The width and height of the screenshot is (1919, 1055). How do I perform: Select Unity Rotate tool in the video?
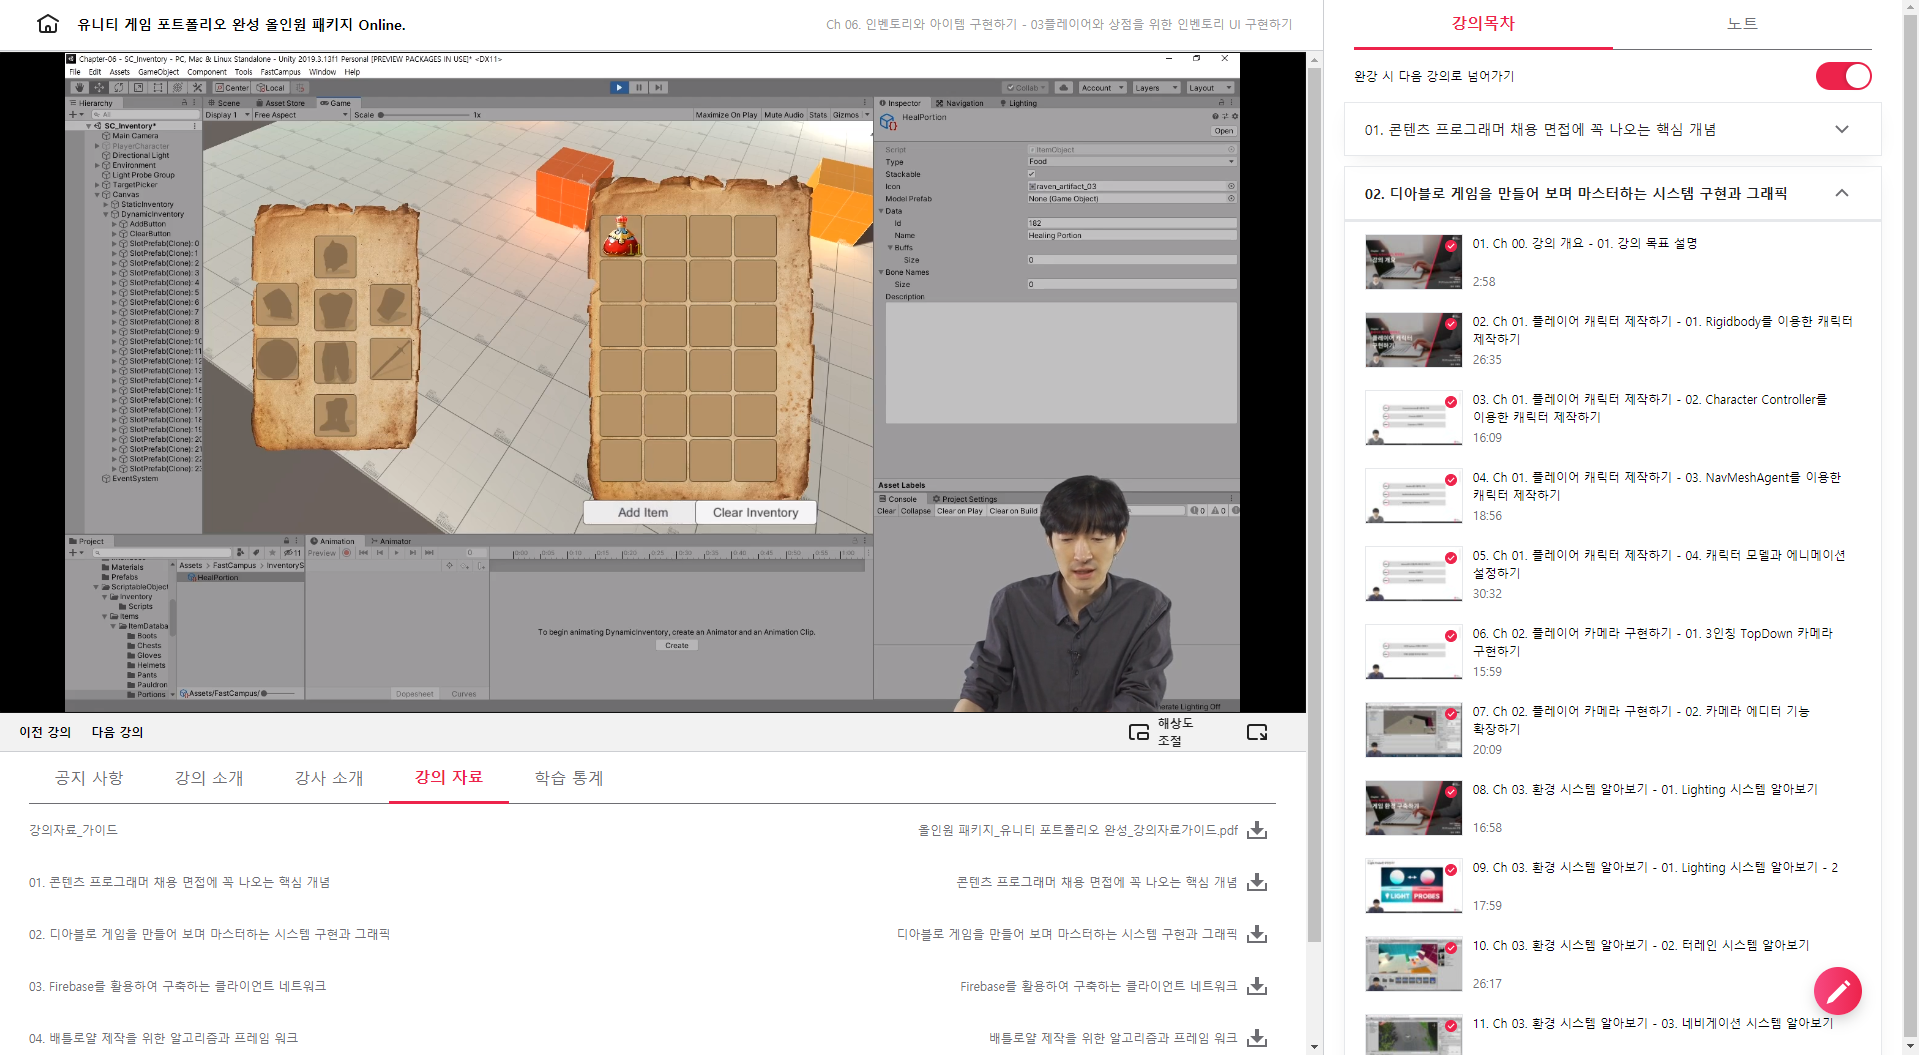click(119, 87)
